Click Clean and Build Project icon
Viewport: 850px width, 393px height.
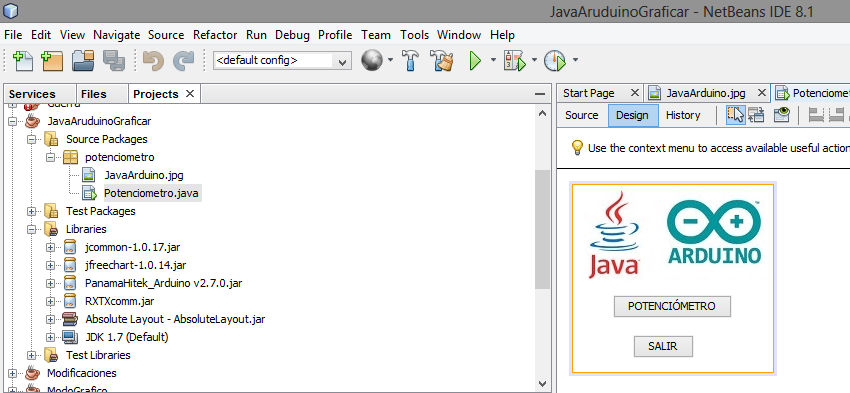click(x=441, y=60)
